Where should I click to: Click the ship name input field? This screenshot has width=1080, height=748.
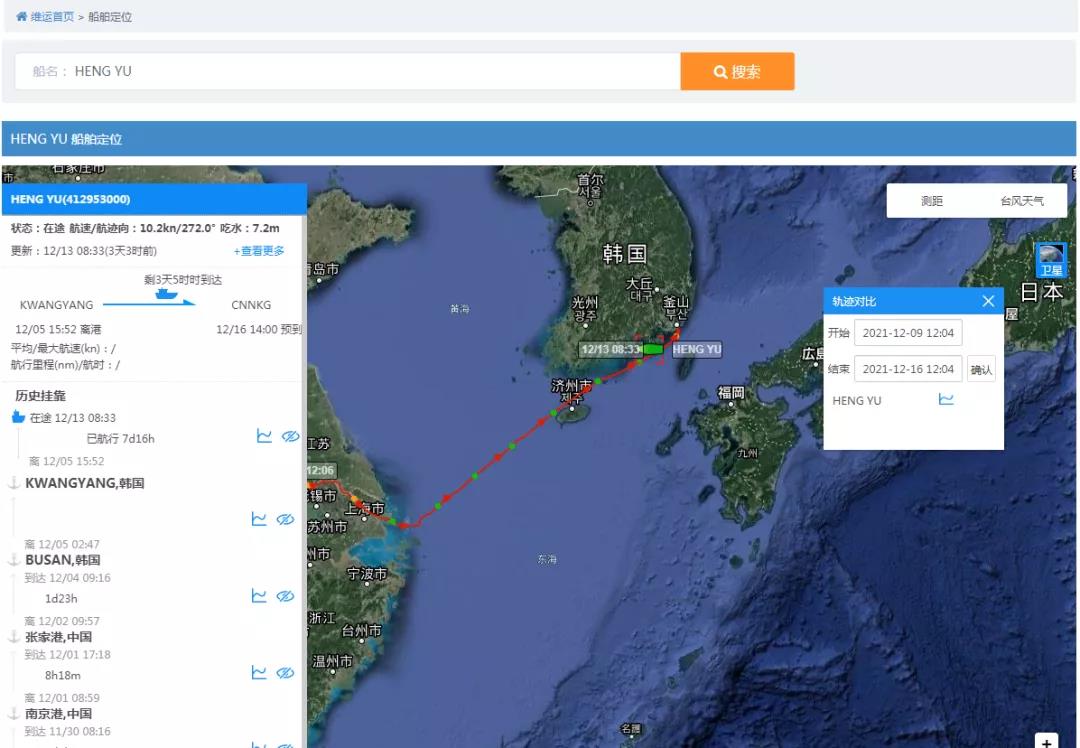[x=370, y=72]
